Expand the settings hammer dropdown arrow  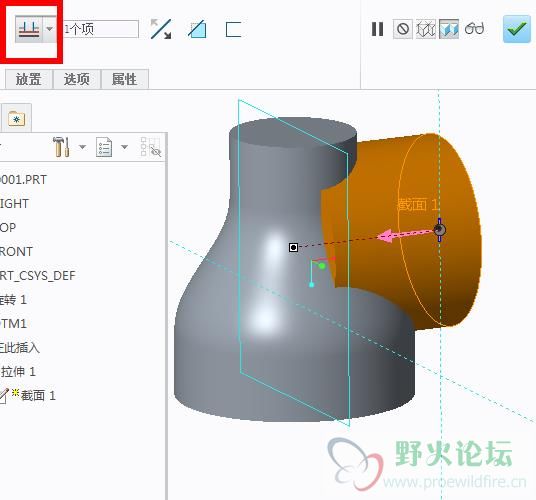82,147
